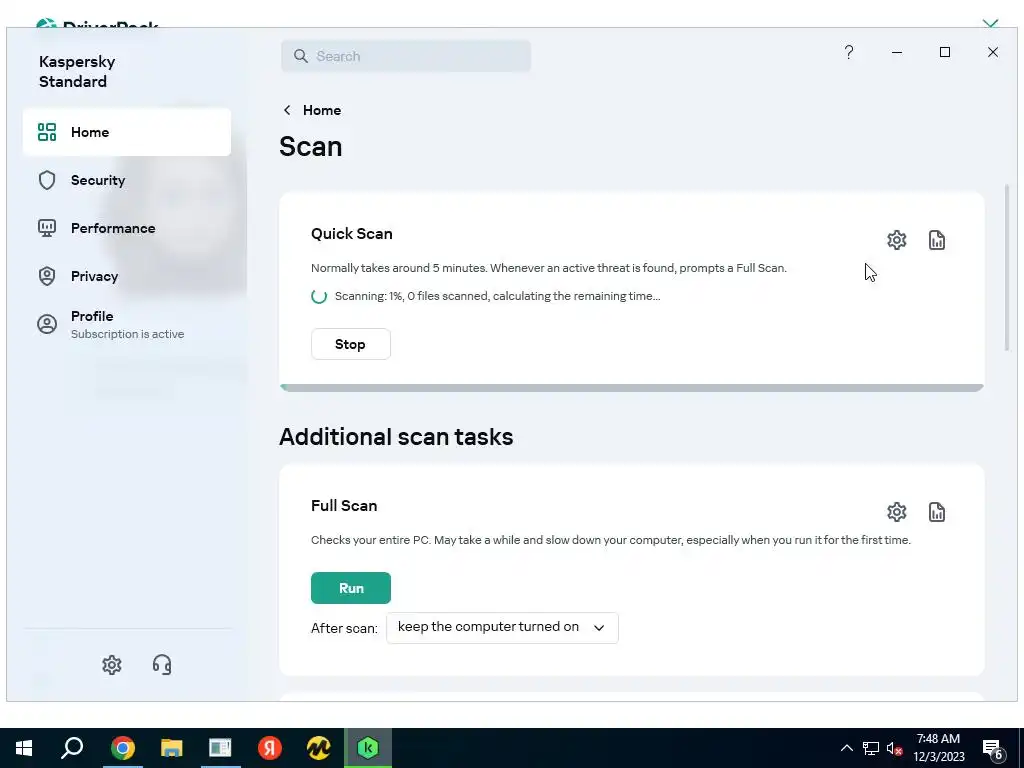Click the Security shield icon

tap(47, 180)
